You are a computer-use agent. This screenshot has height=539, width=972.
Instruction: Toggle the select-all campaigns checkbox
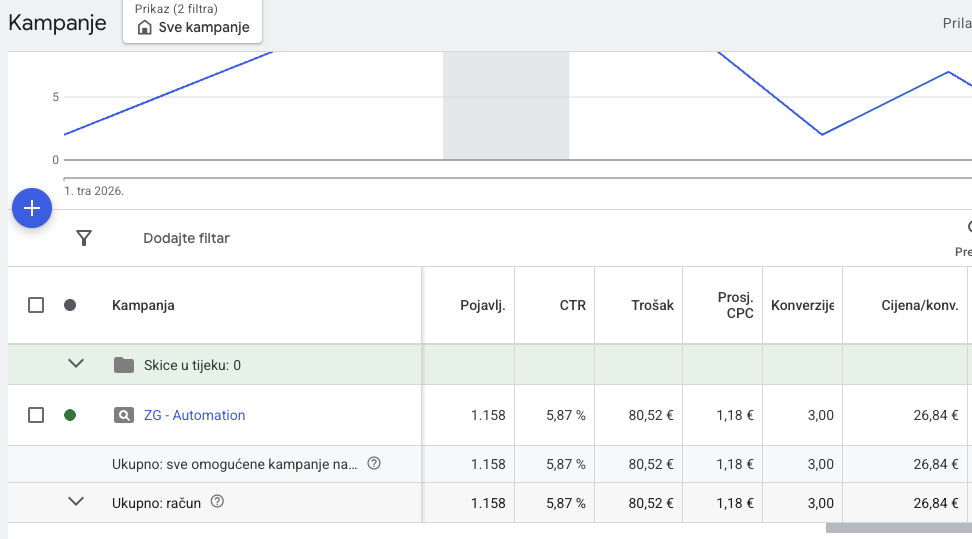click(x=36, y=305)
